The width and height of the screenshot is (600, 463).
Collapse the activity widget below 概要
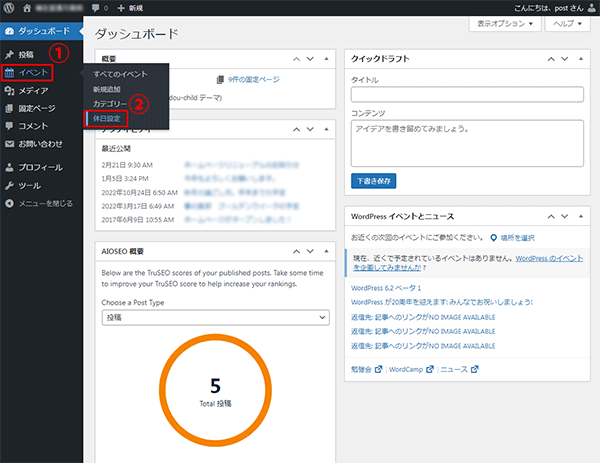(x=326, y=129)
